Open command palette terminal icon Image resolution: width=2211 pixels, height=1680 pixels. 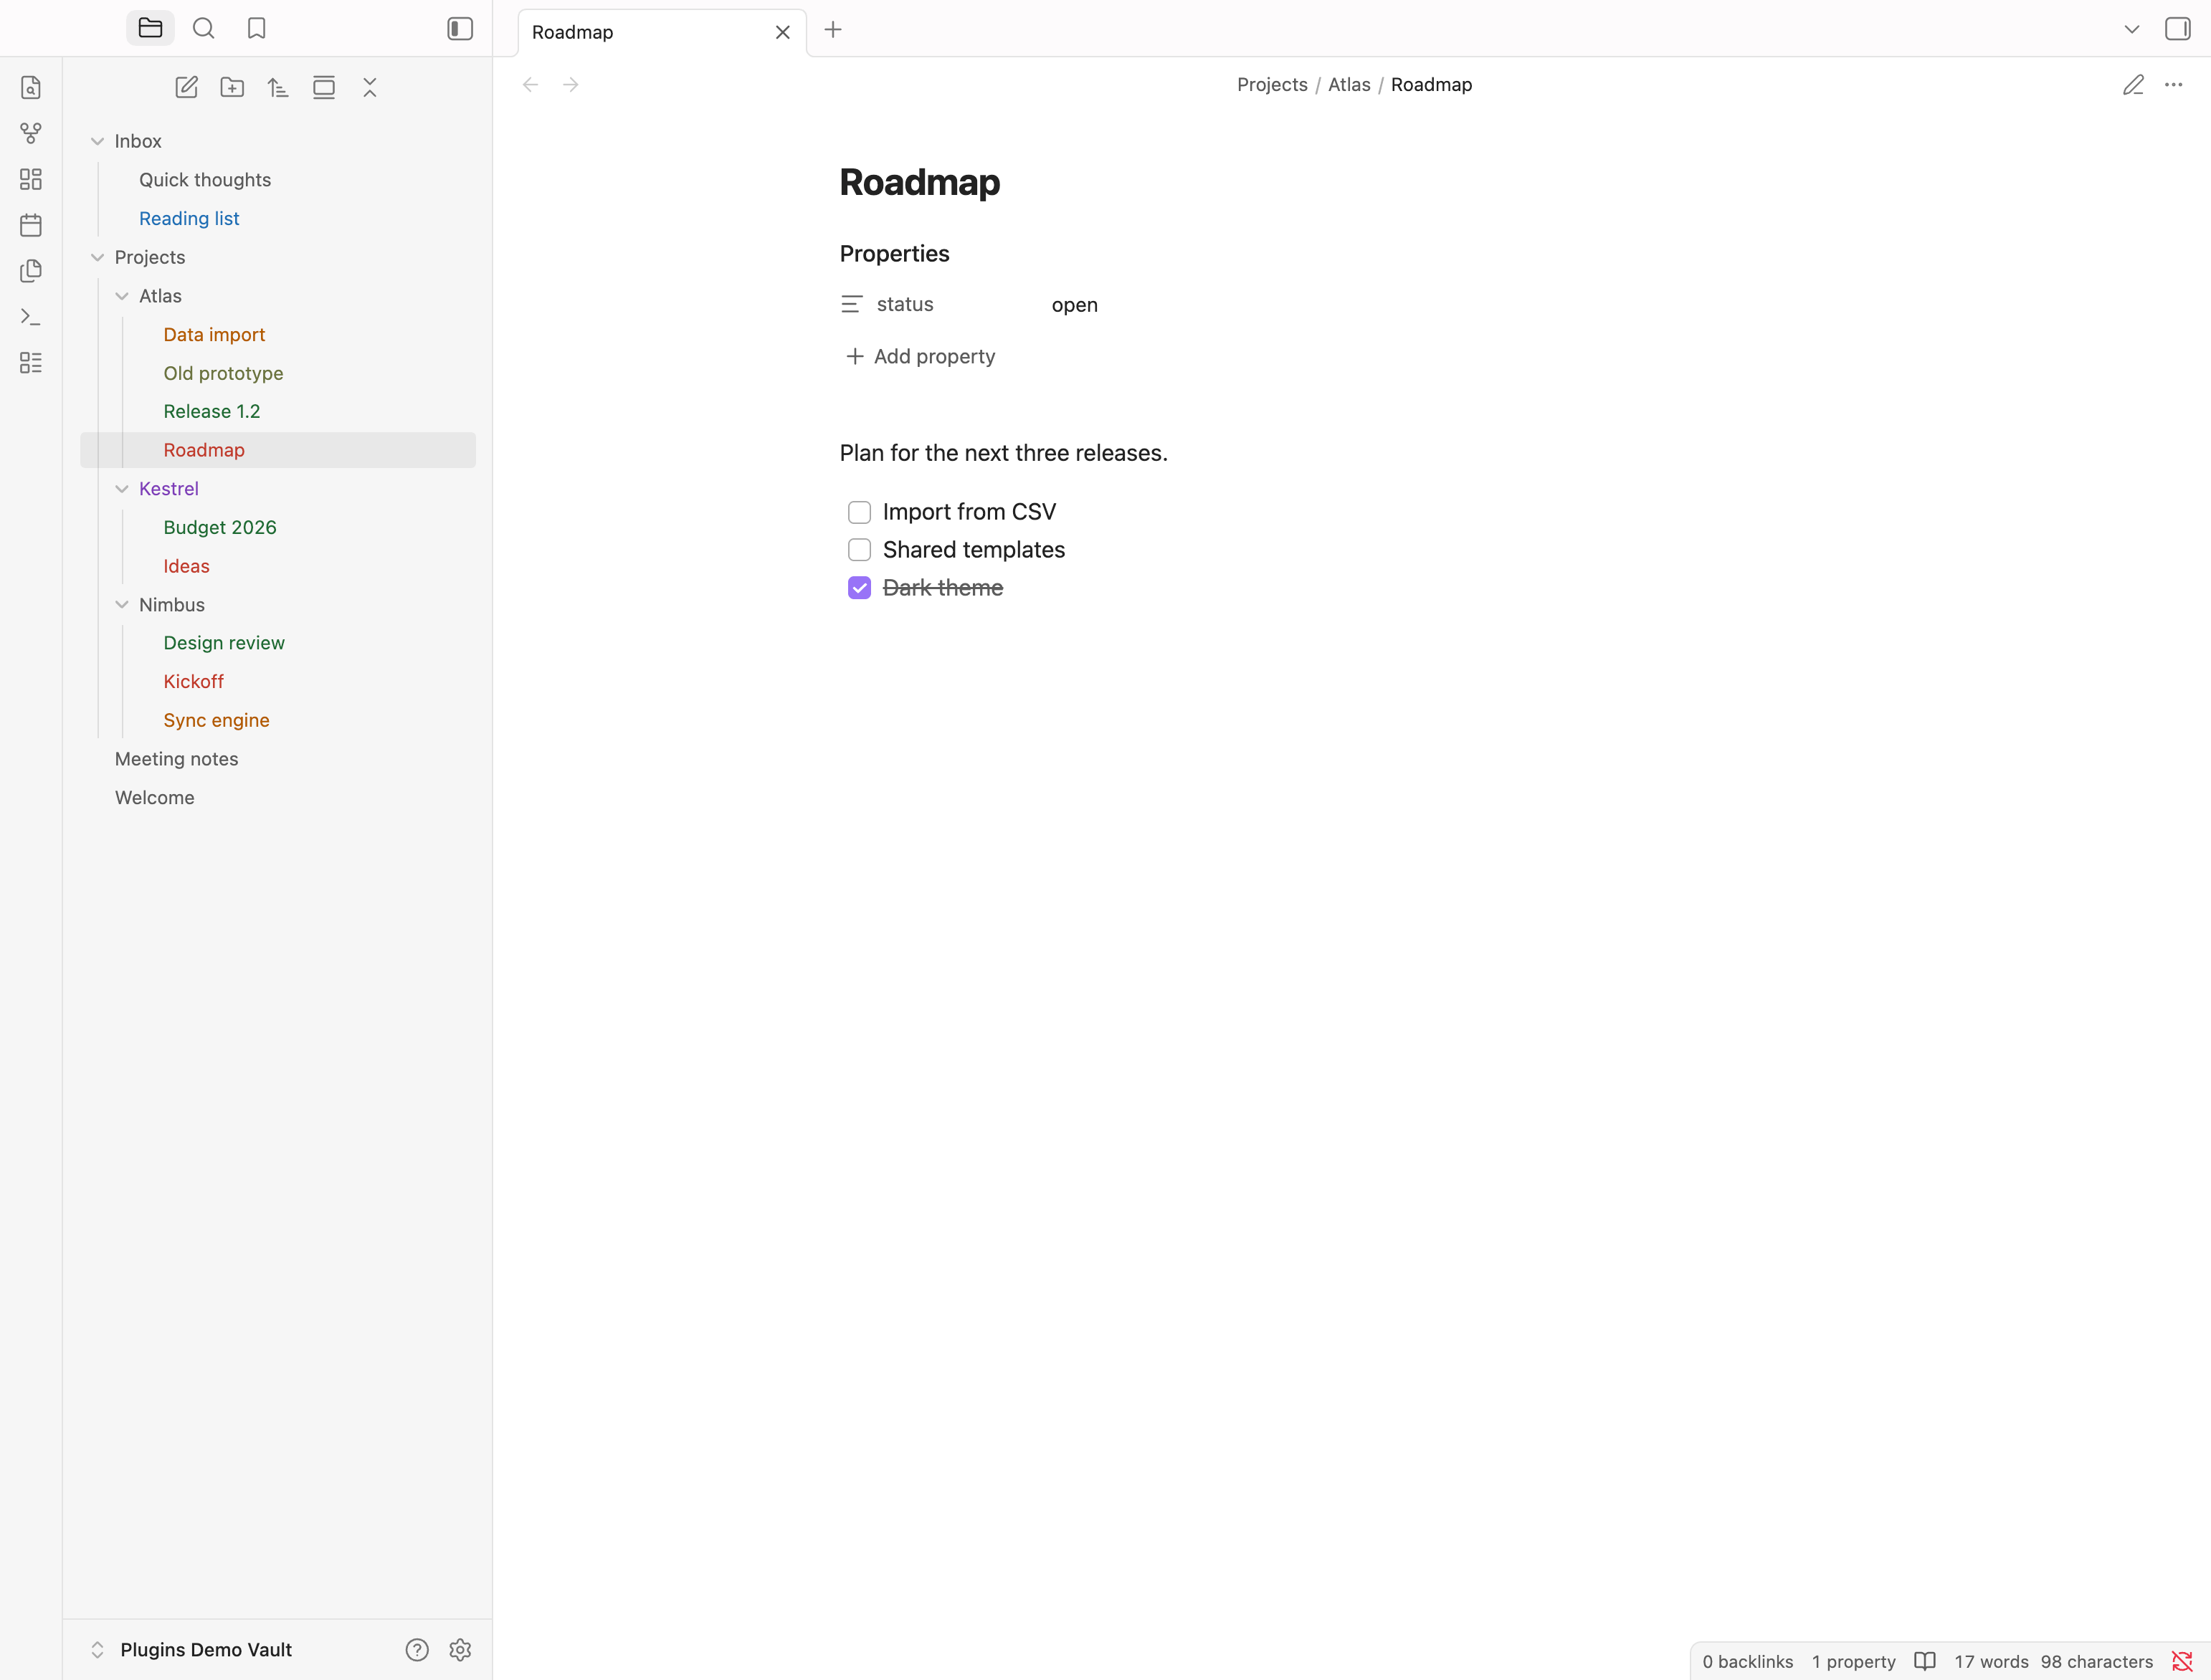(31, 317)
